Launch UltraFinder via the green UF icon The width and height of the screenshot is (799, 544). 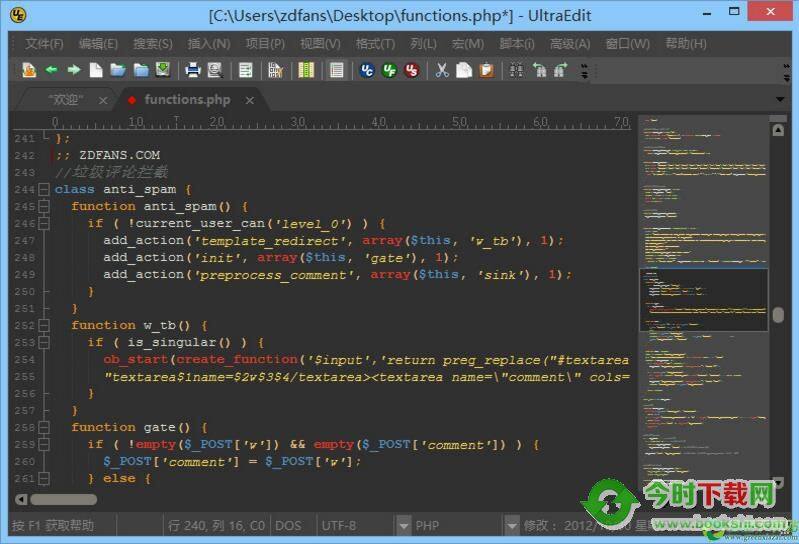point(389,70)
